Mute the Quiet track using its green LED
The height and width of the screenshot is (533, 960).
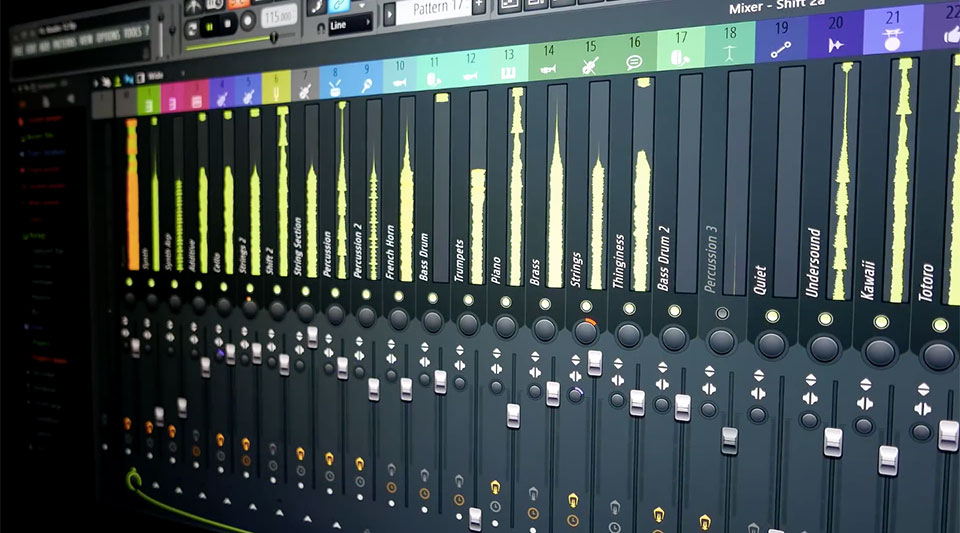tap(772, 316)
